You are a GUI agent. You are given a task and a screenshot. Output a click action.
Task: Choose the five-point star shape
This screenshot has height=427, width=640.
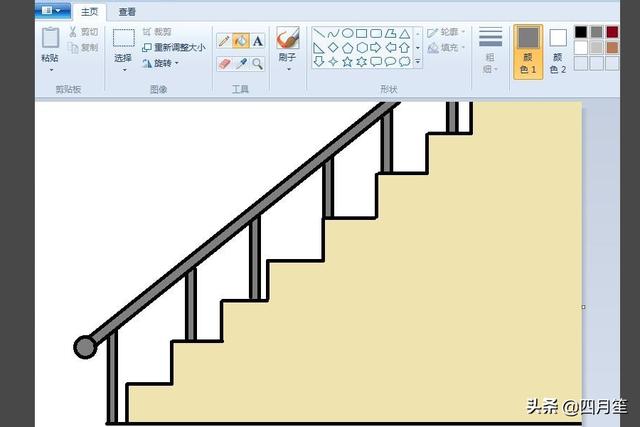(x=347, y=62)
